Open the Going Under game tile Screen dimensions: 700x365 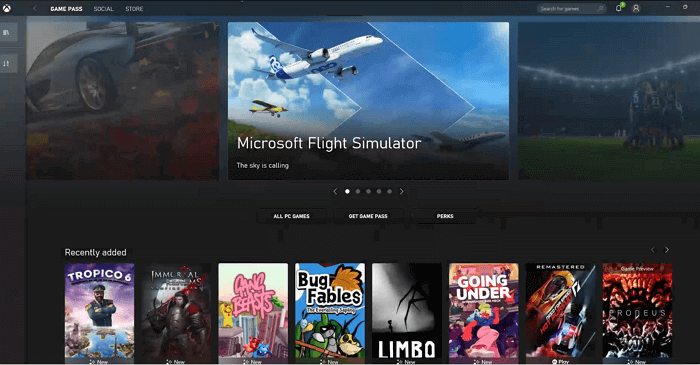point(483,312)
